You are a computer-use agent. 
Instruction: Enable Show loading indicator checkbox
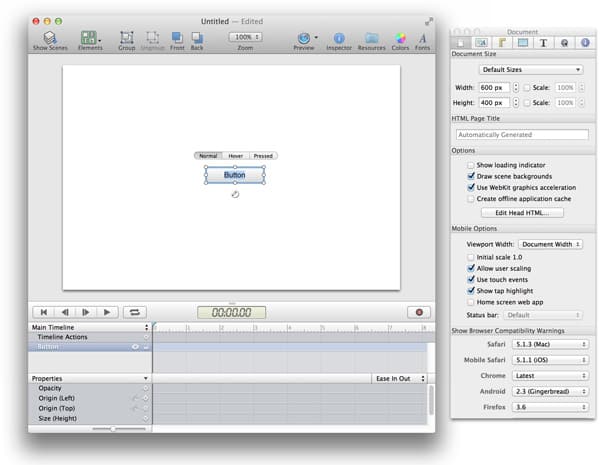pyautogui.click(x=472, y=165)
